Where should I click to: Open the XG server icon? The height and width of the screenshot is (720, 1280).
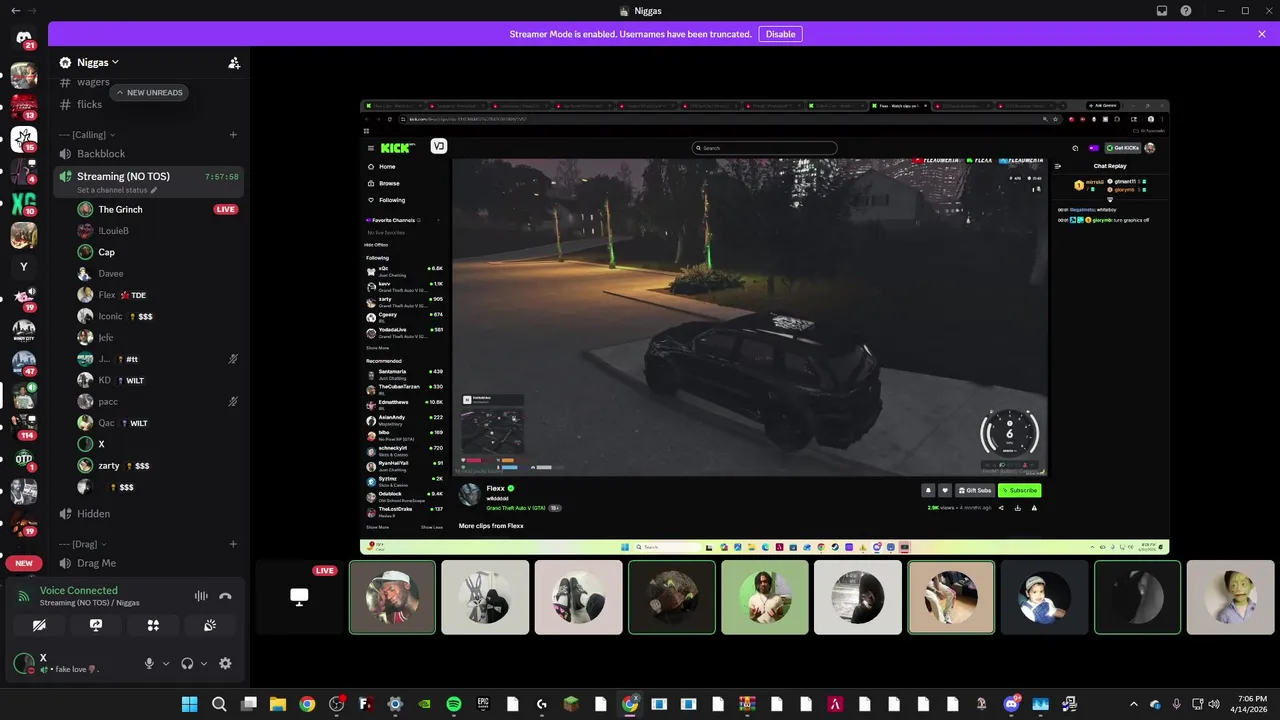click(x=24, y=204)
